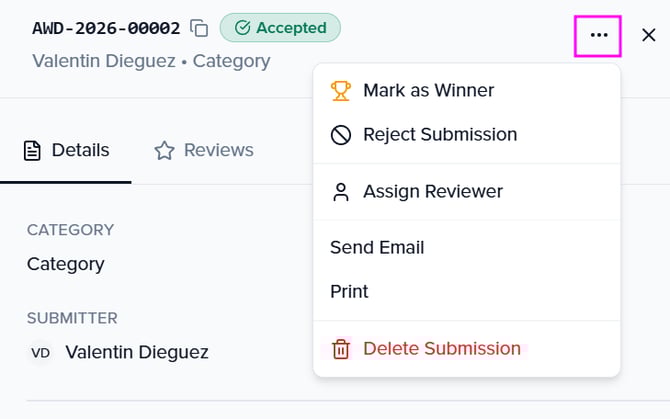
Task: Open the Details tab
Action: click(66, 151)
